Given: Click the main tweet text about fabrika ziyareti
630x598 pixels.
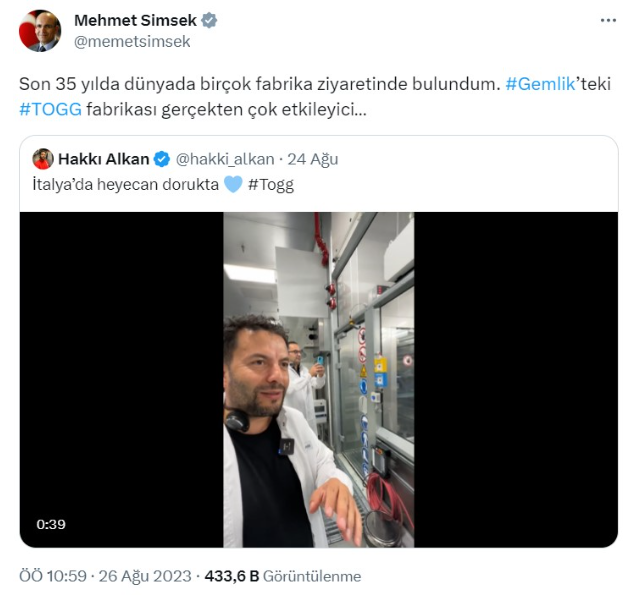Looking at the screenshot, I should click(258, 84).
